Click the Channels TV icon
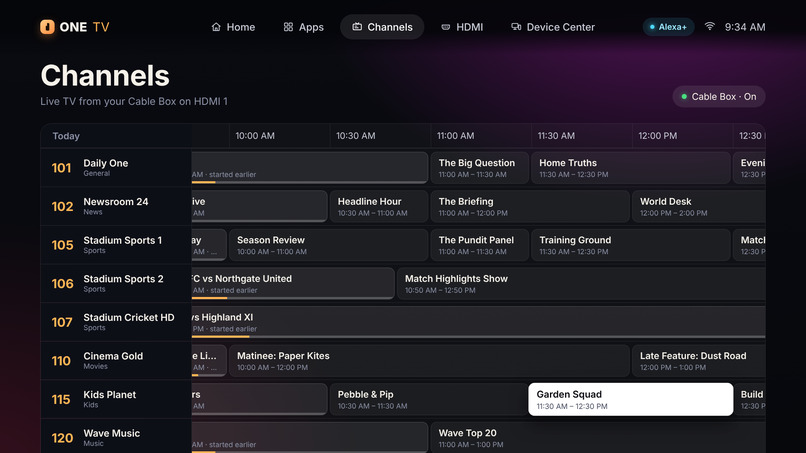The width and height of the screenshot is (806, 453). pos(357,27)
